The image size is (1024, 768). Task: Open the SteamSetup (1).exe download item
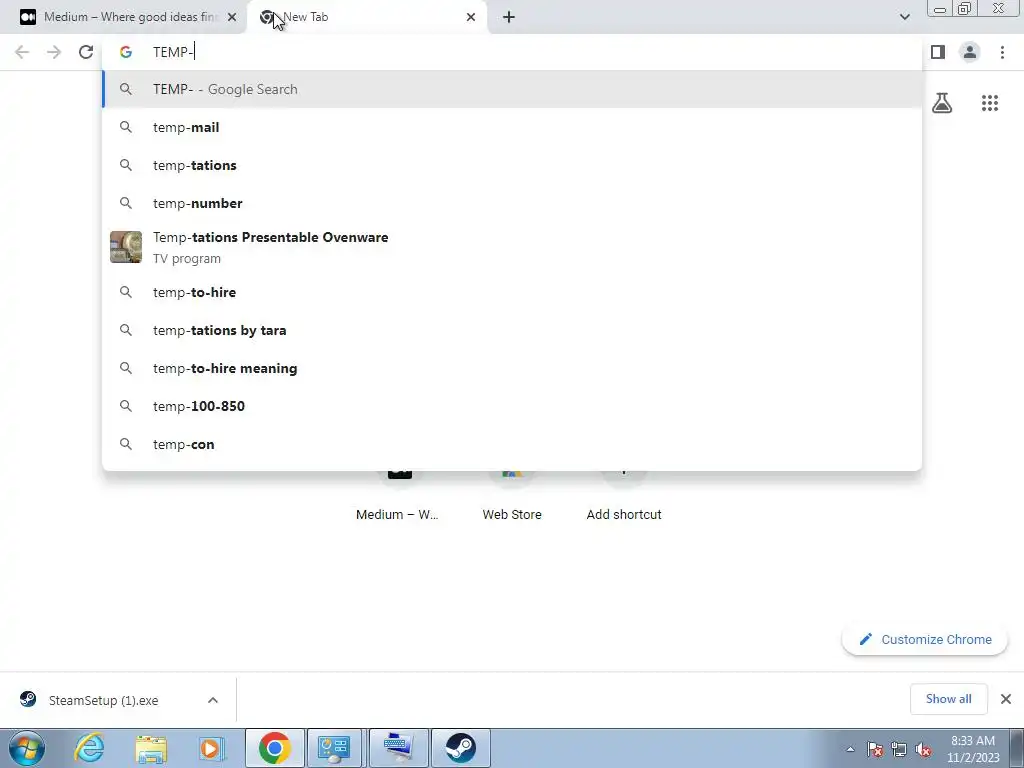103,700
